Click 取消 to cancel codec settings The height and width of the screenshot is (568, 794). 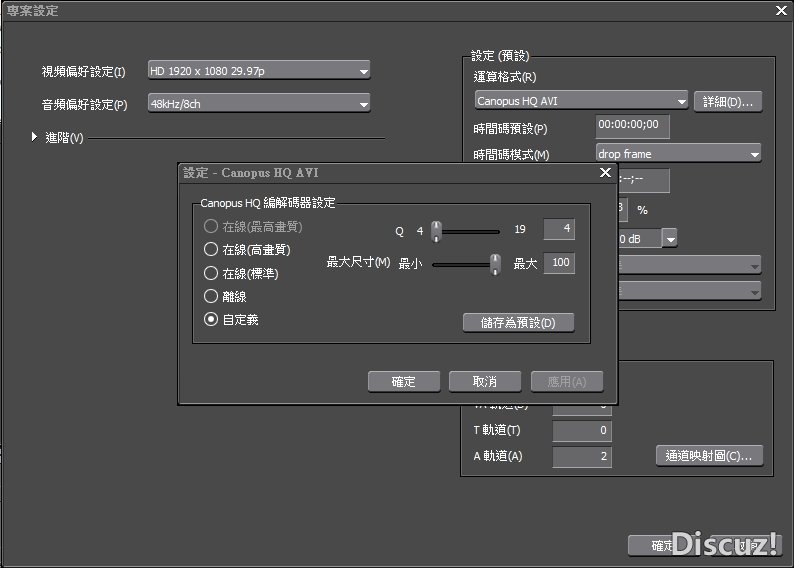pos(485,381)
